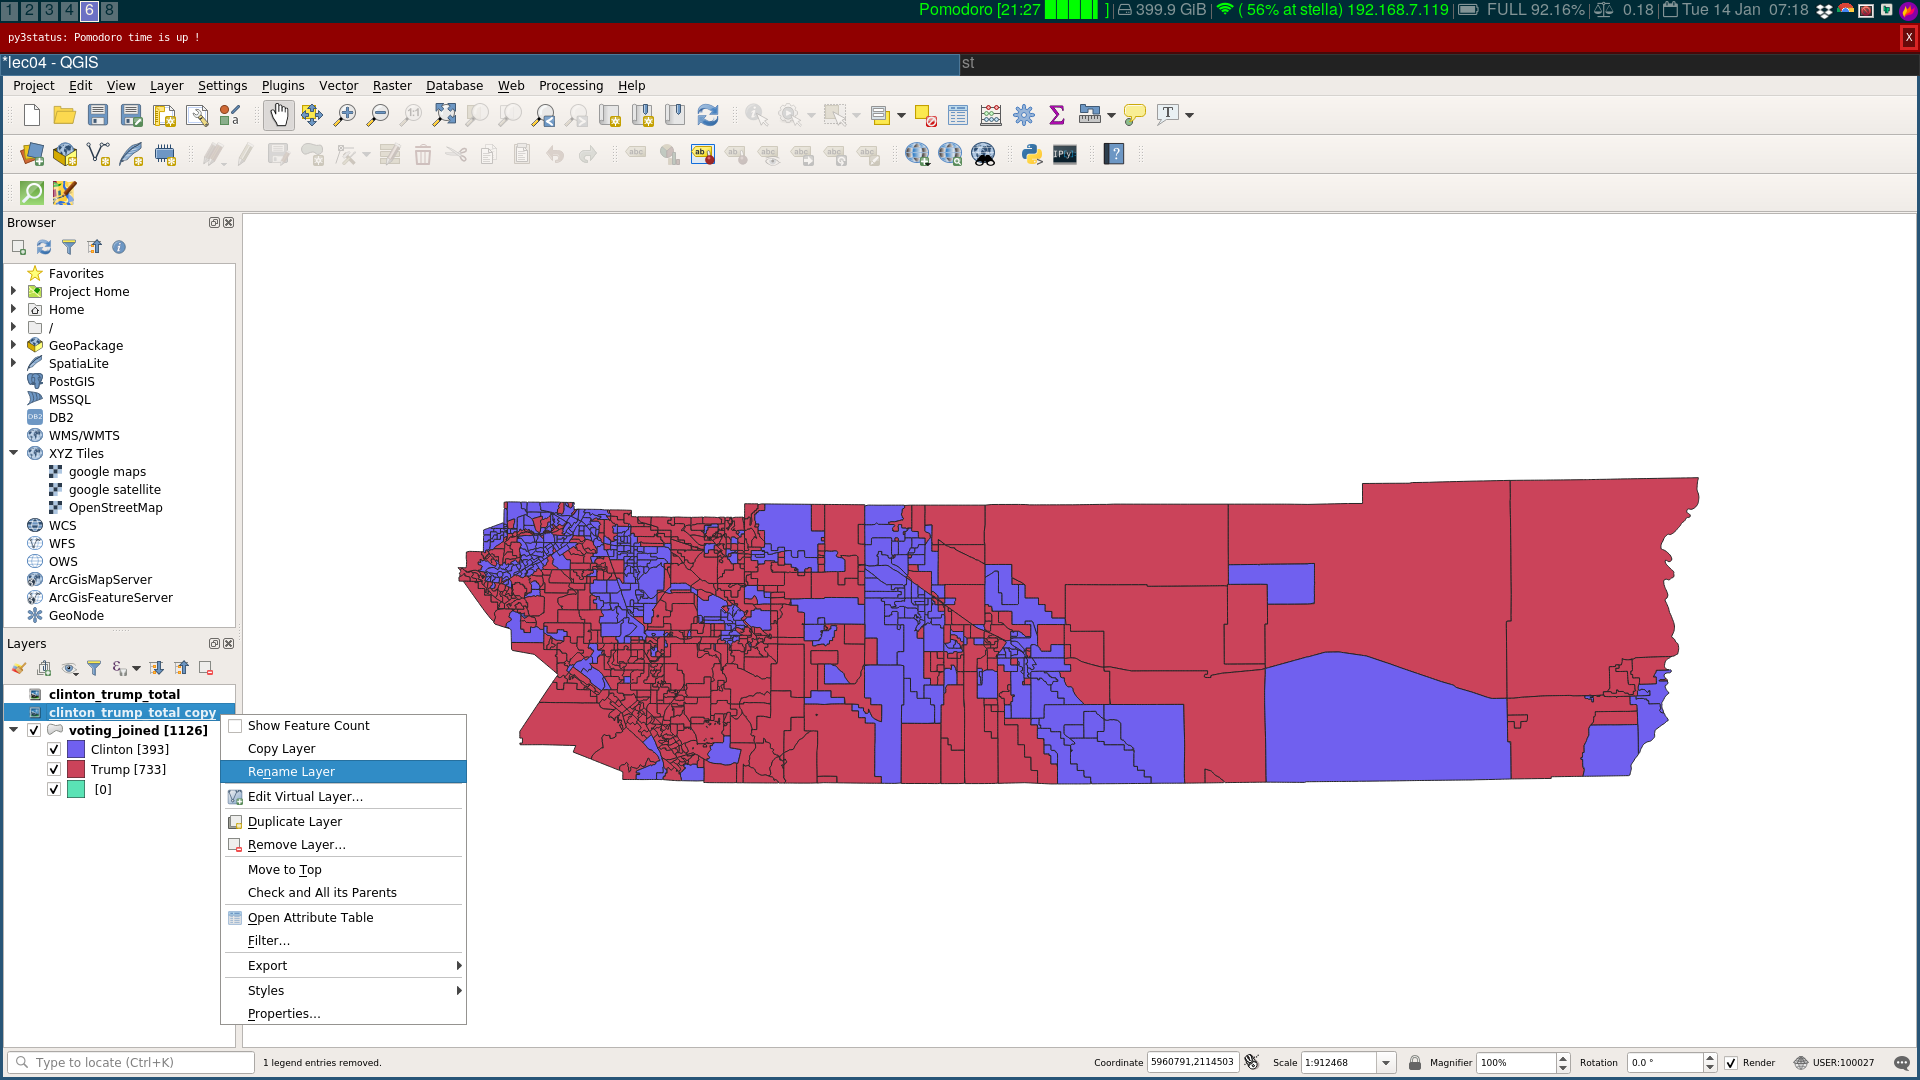This screenshot has height=1080, width=1920.
Task: Open the Processing menu
Action: (570, 86)
